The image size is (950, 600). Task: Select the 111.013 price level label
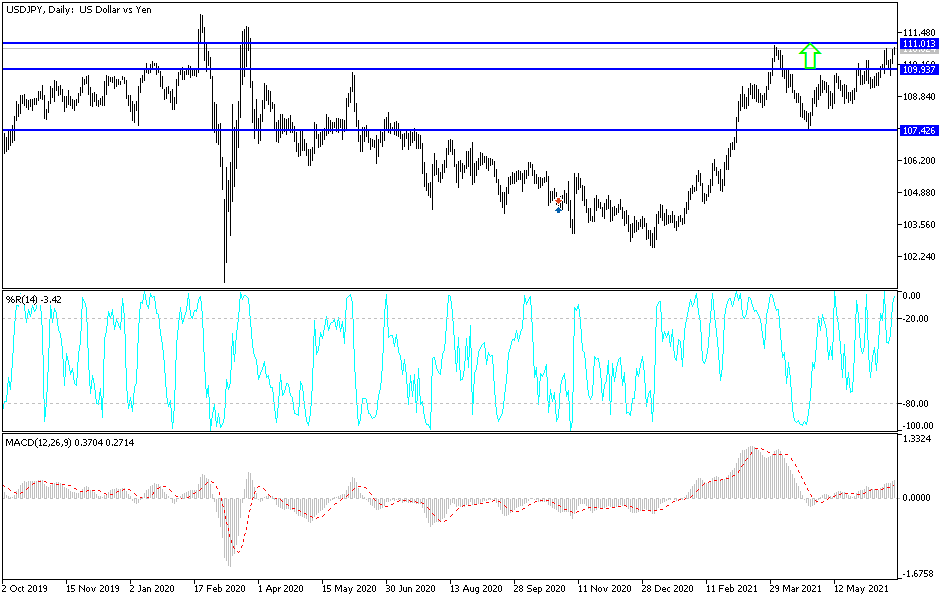[920, 45]
